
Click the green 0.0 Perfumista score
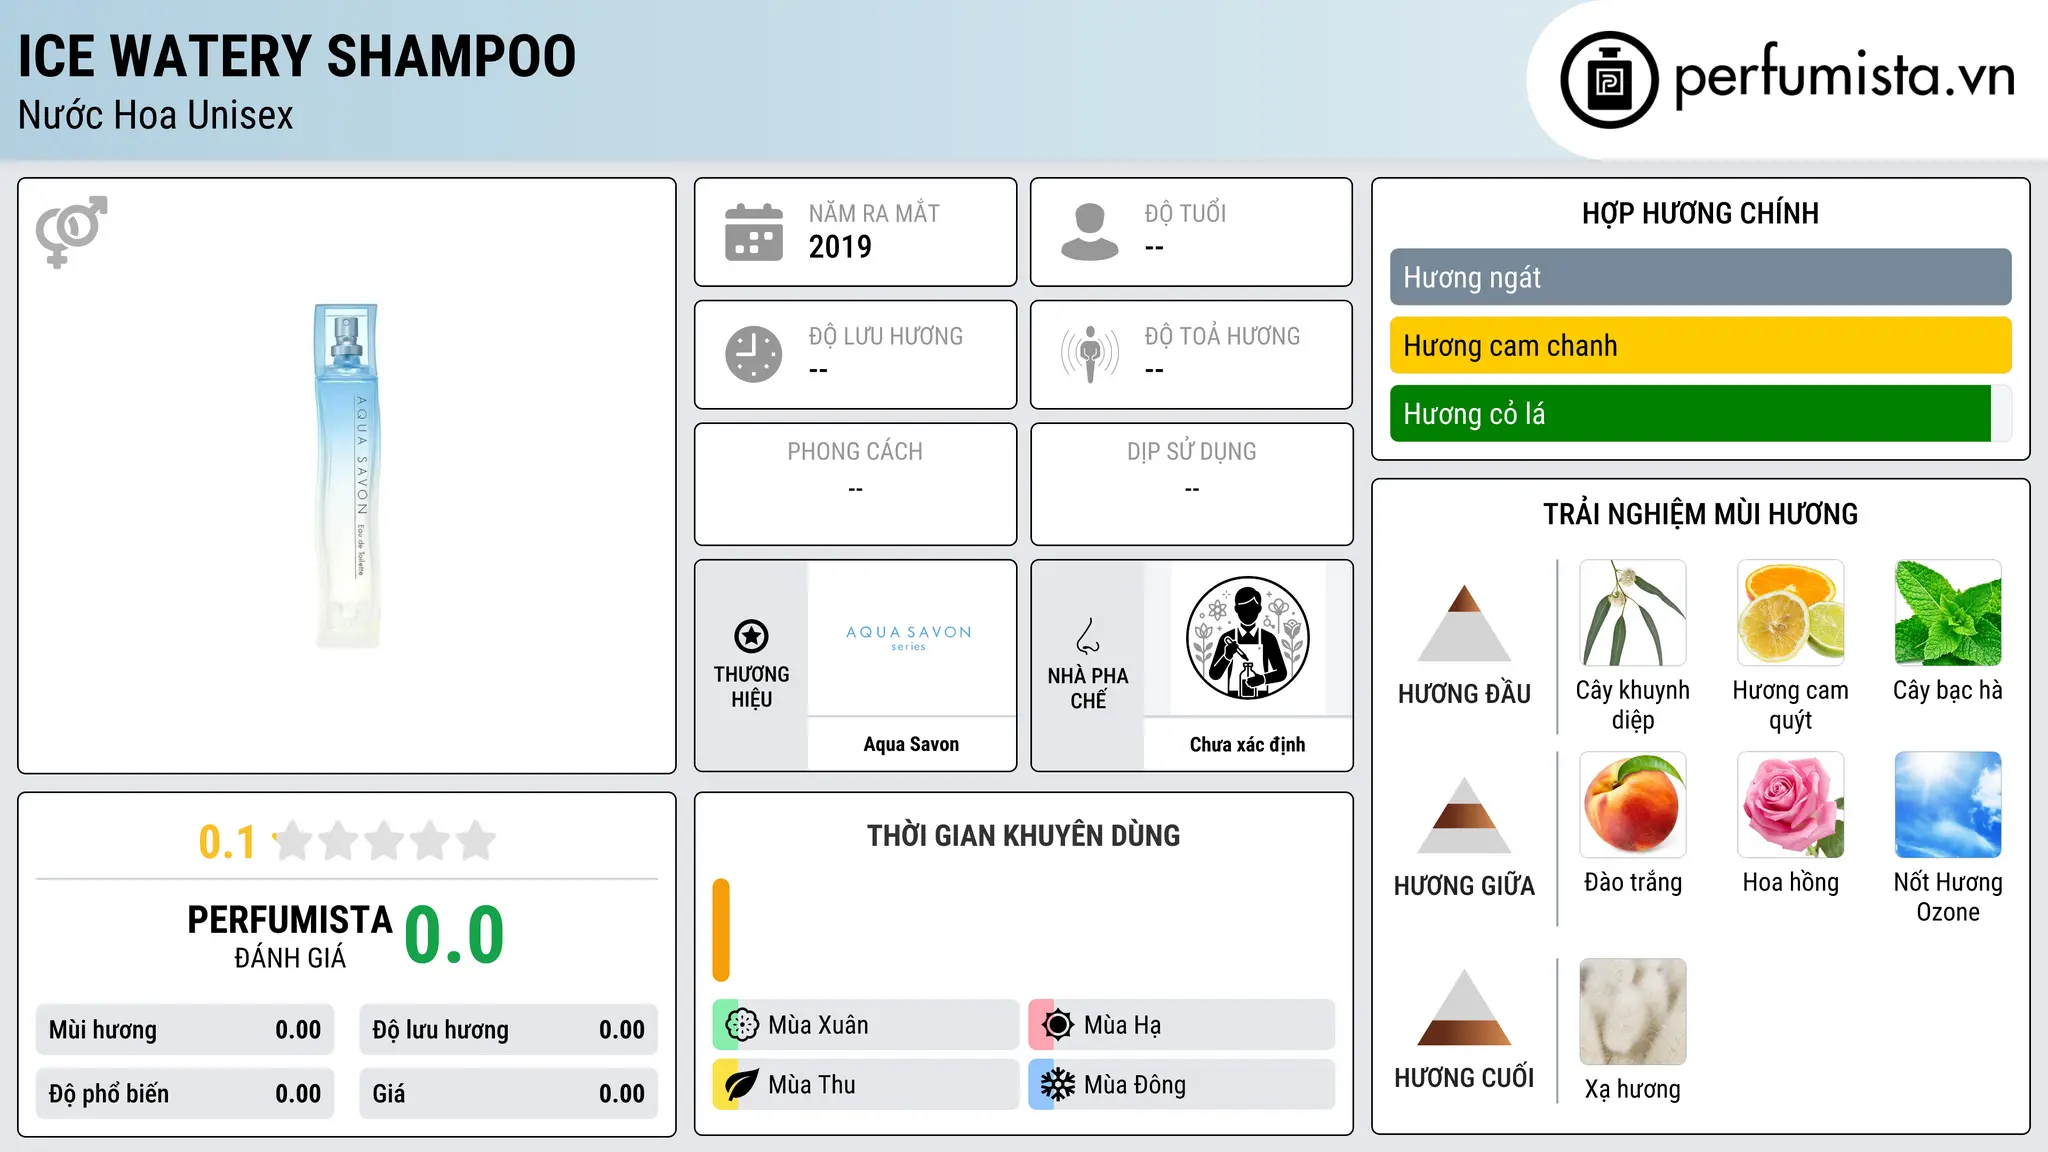(x=454, y=935)
